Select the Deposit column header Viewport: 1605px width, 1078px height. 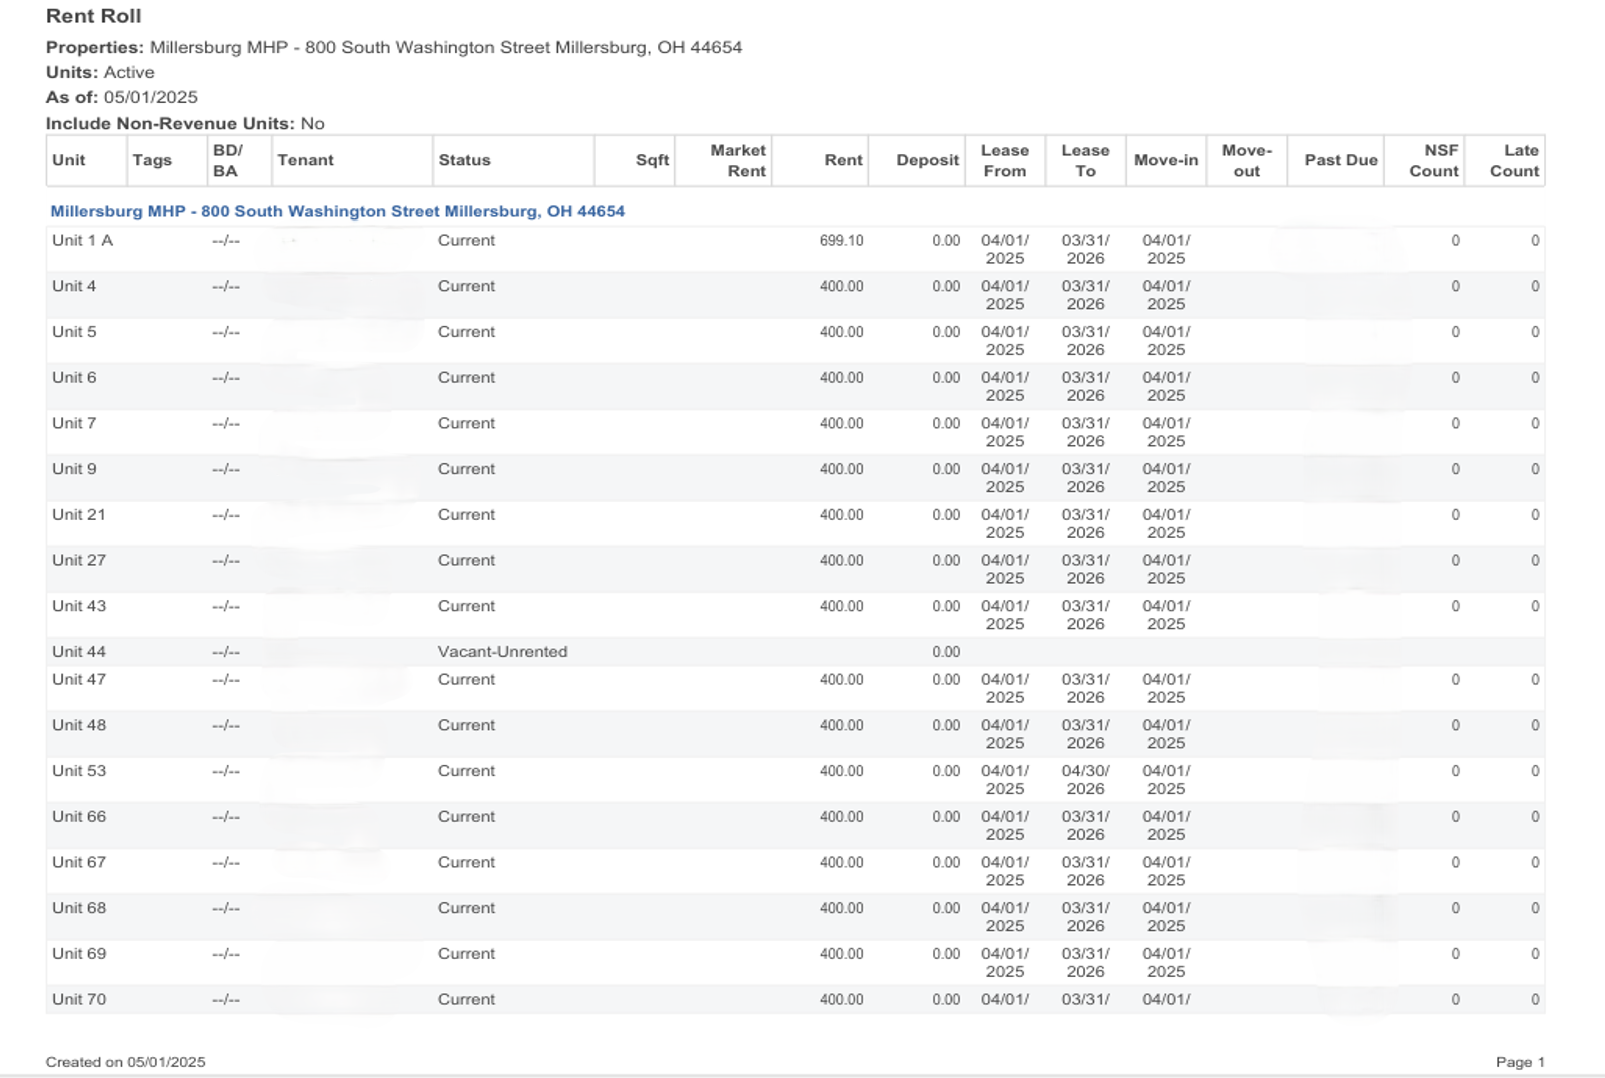tap(927, 160)
